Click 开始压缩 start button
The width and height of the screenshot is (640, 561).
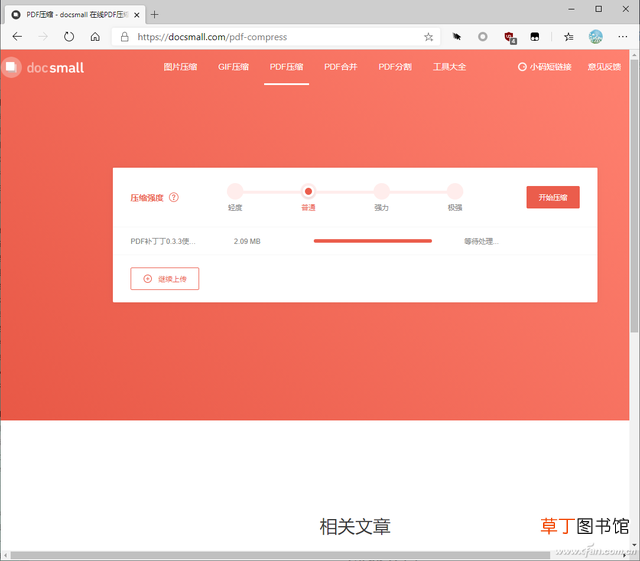tap(553, 197)
